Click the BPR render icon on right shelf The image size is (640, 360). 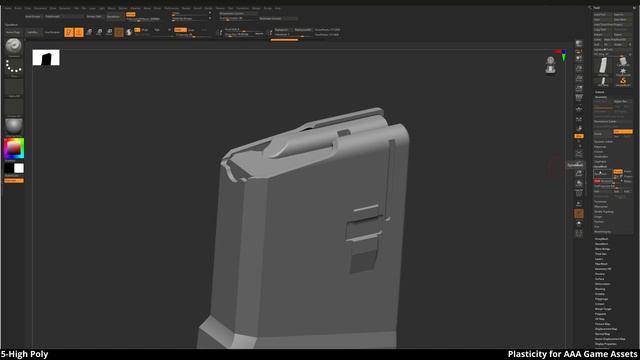tap(579, 43)
